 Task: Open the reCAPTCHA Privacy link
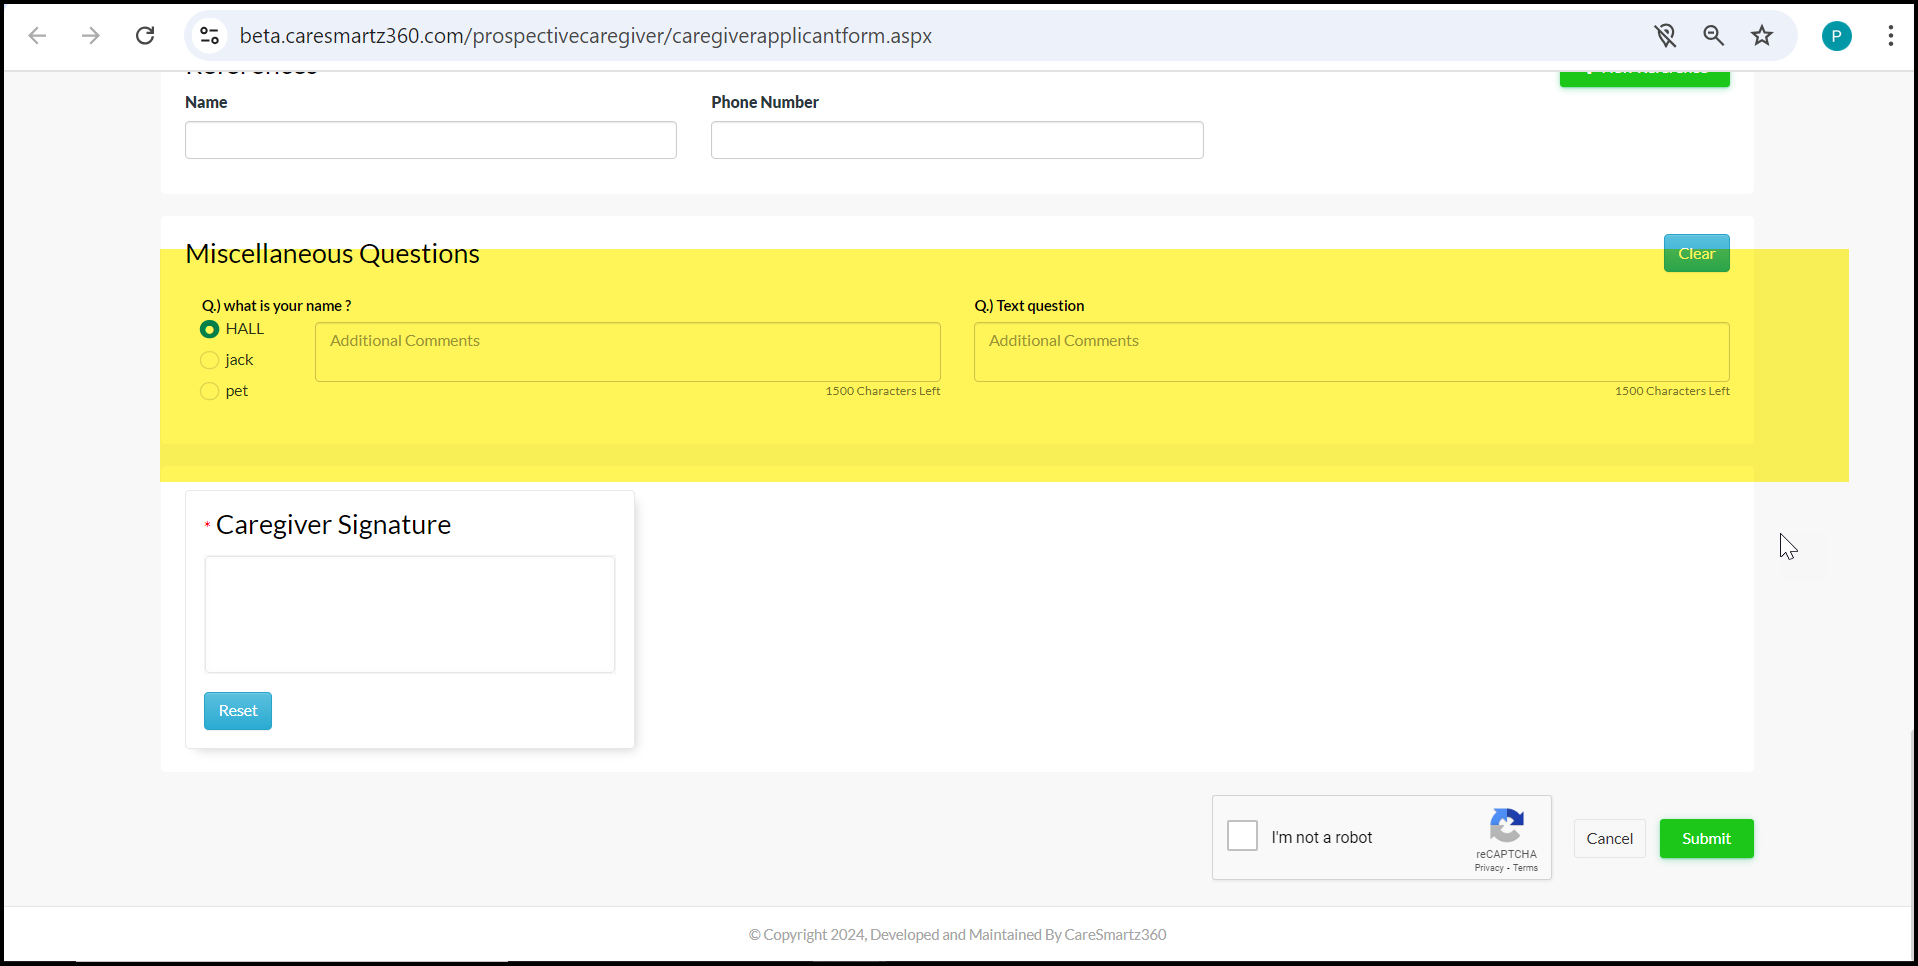tap(1488, 868)
